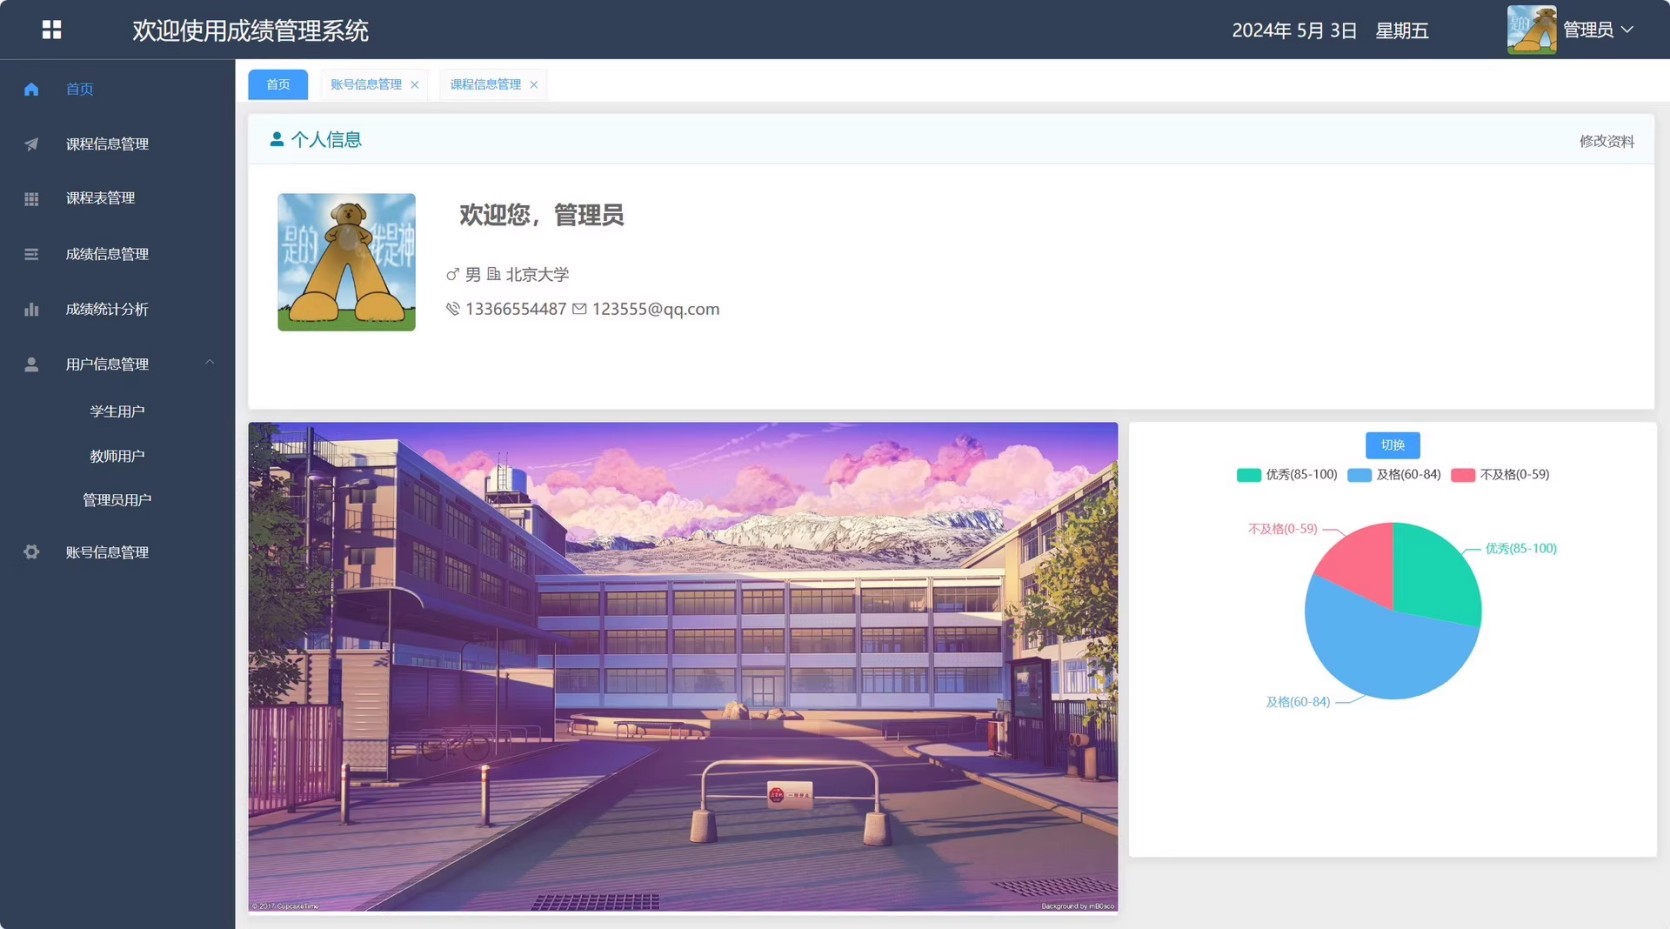The image size is (1670, 929).
Task: Click the envelope icon beside email
Action: point(579,309)
